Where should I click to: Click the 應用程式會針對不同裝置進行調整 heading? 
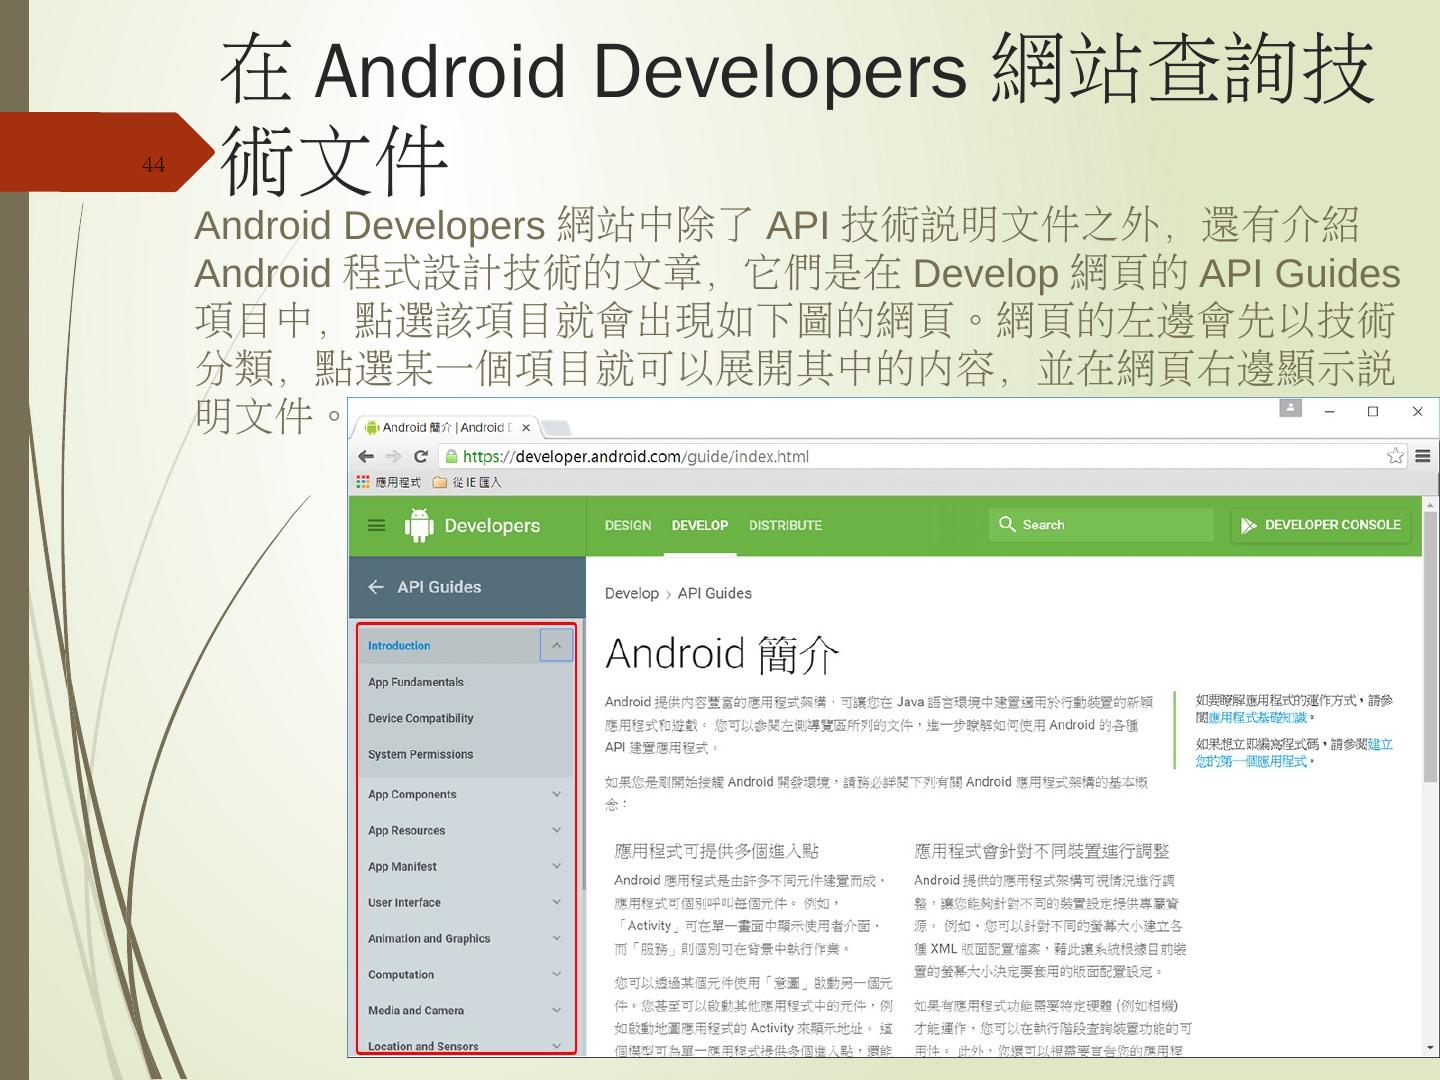click(x=1041, y=851)
